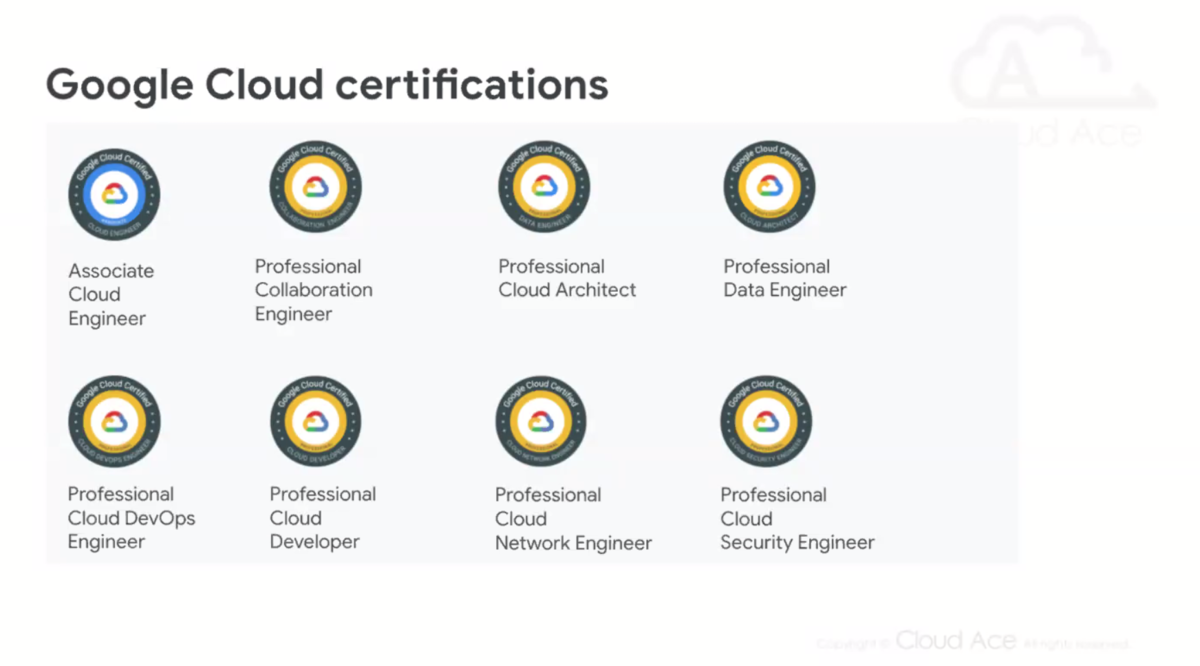Click badge above Professional Cloud Network Engineer label
The image size is (1200, 666).
[x=541, y=421]
